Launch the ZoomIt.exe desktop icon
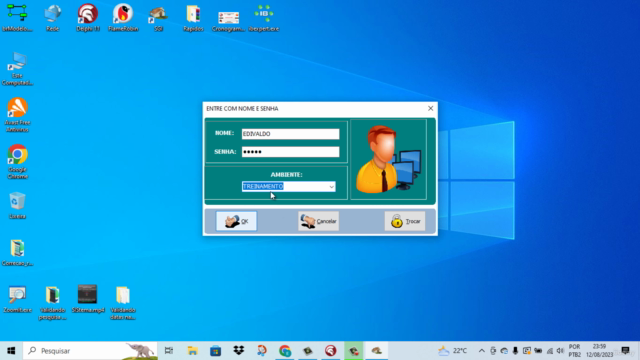Image resolution: width=640 pixels, height=360 pixels. coord(17,300)
